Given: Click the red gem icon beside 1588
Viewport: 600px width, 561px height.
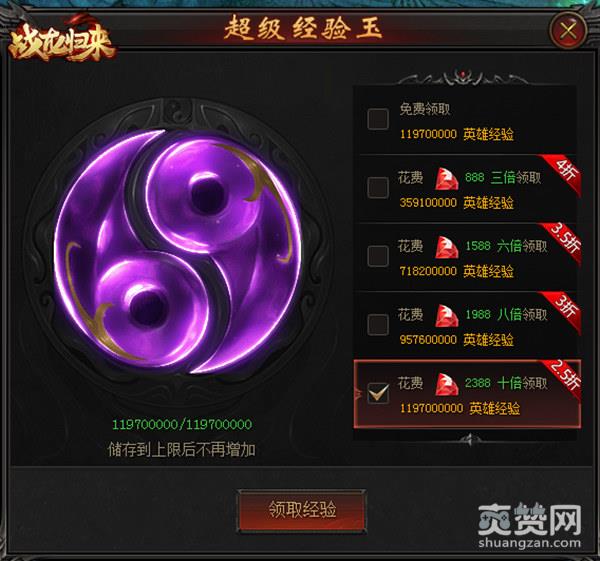Looking at the screenshot, I should [x=446, y=247].
